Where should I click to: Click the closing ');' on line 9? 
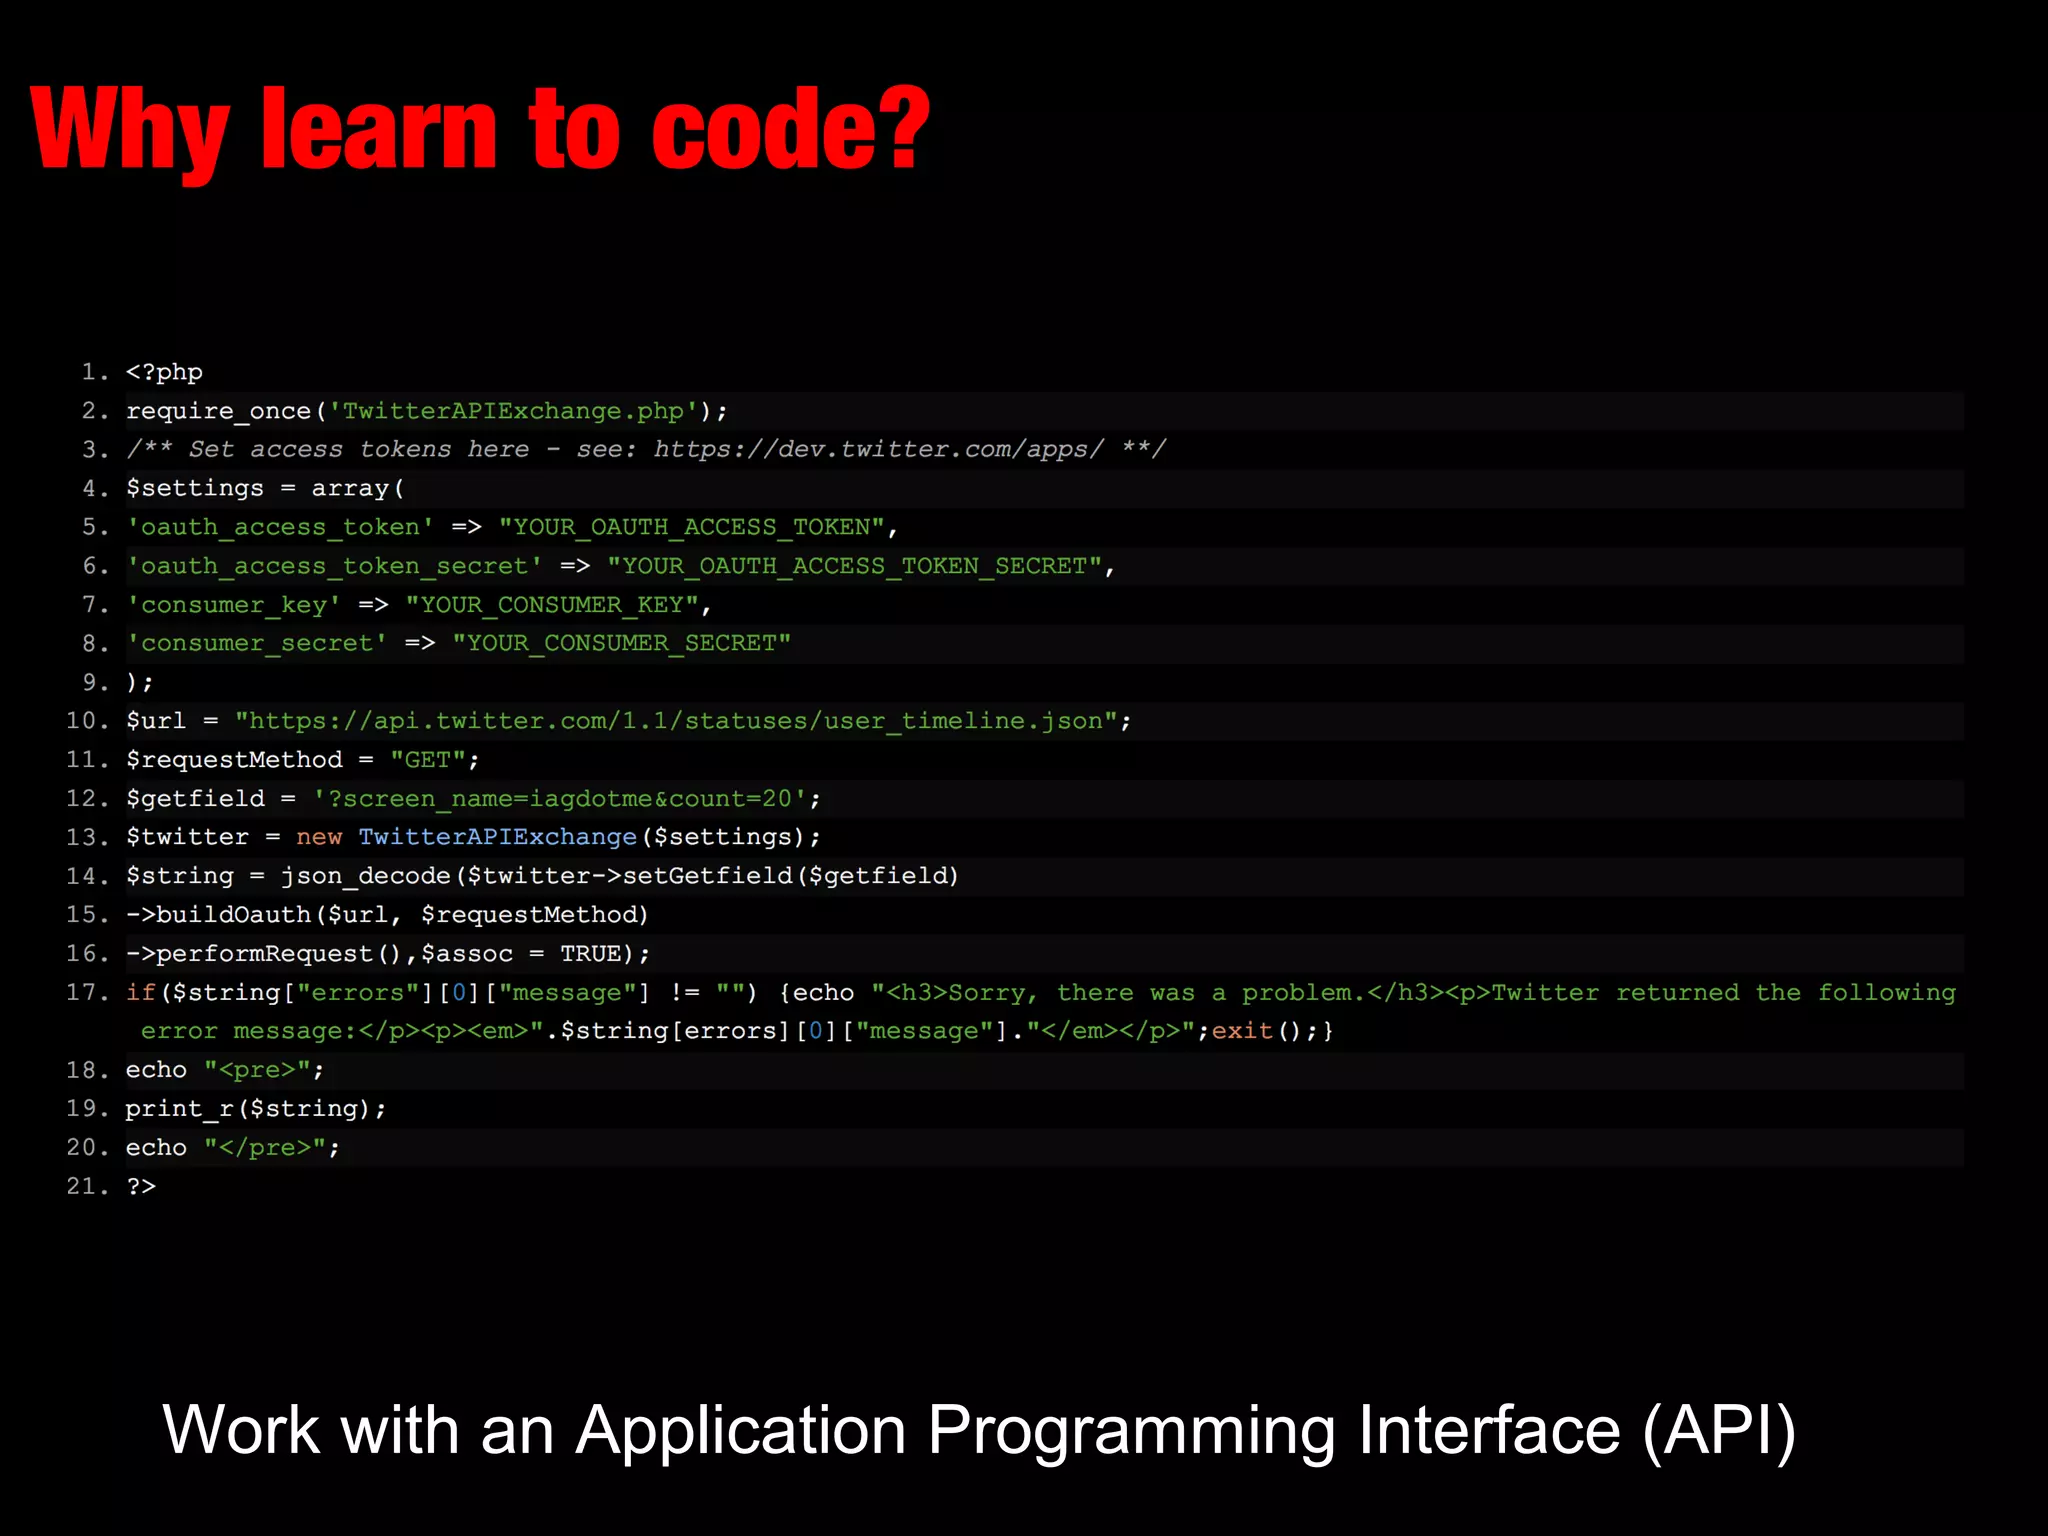click(140, 682)
